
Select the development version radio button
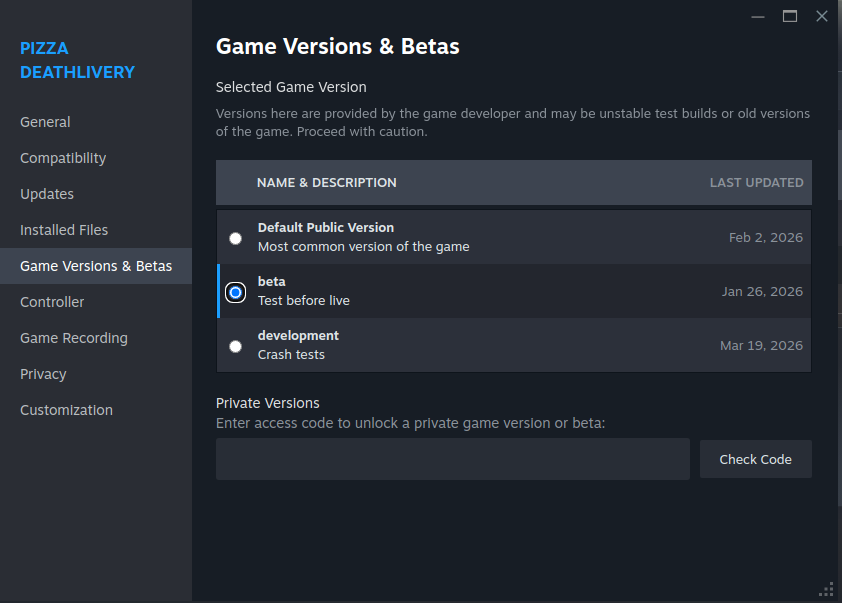[235, 346]
